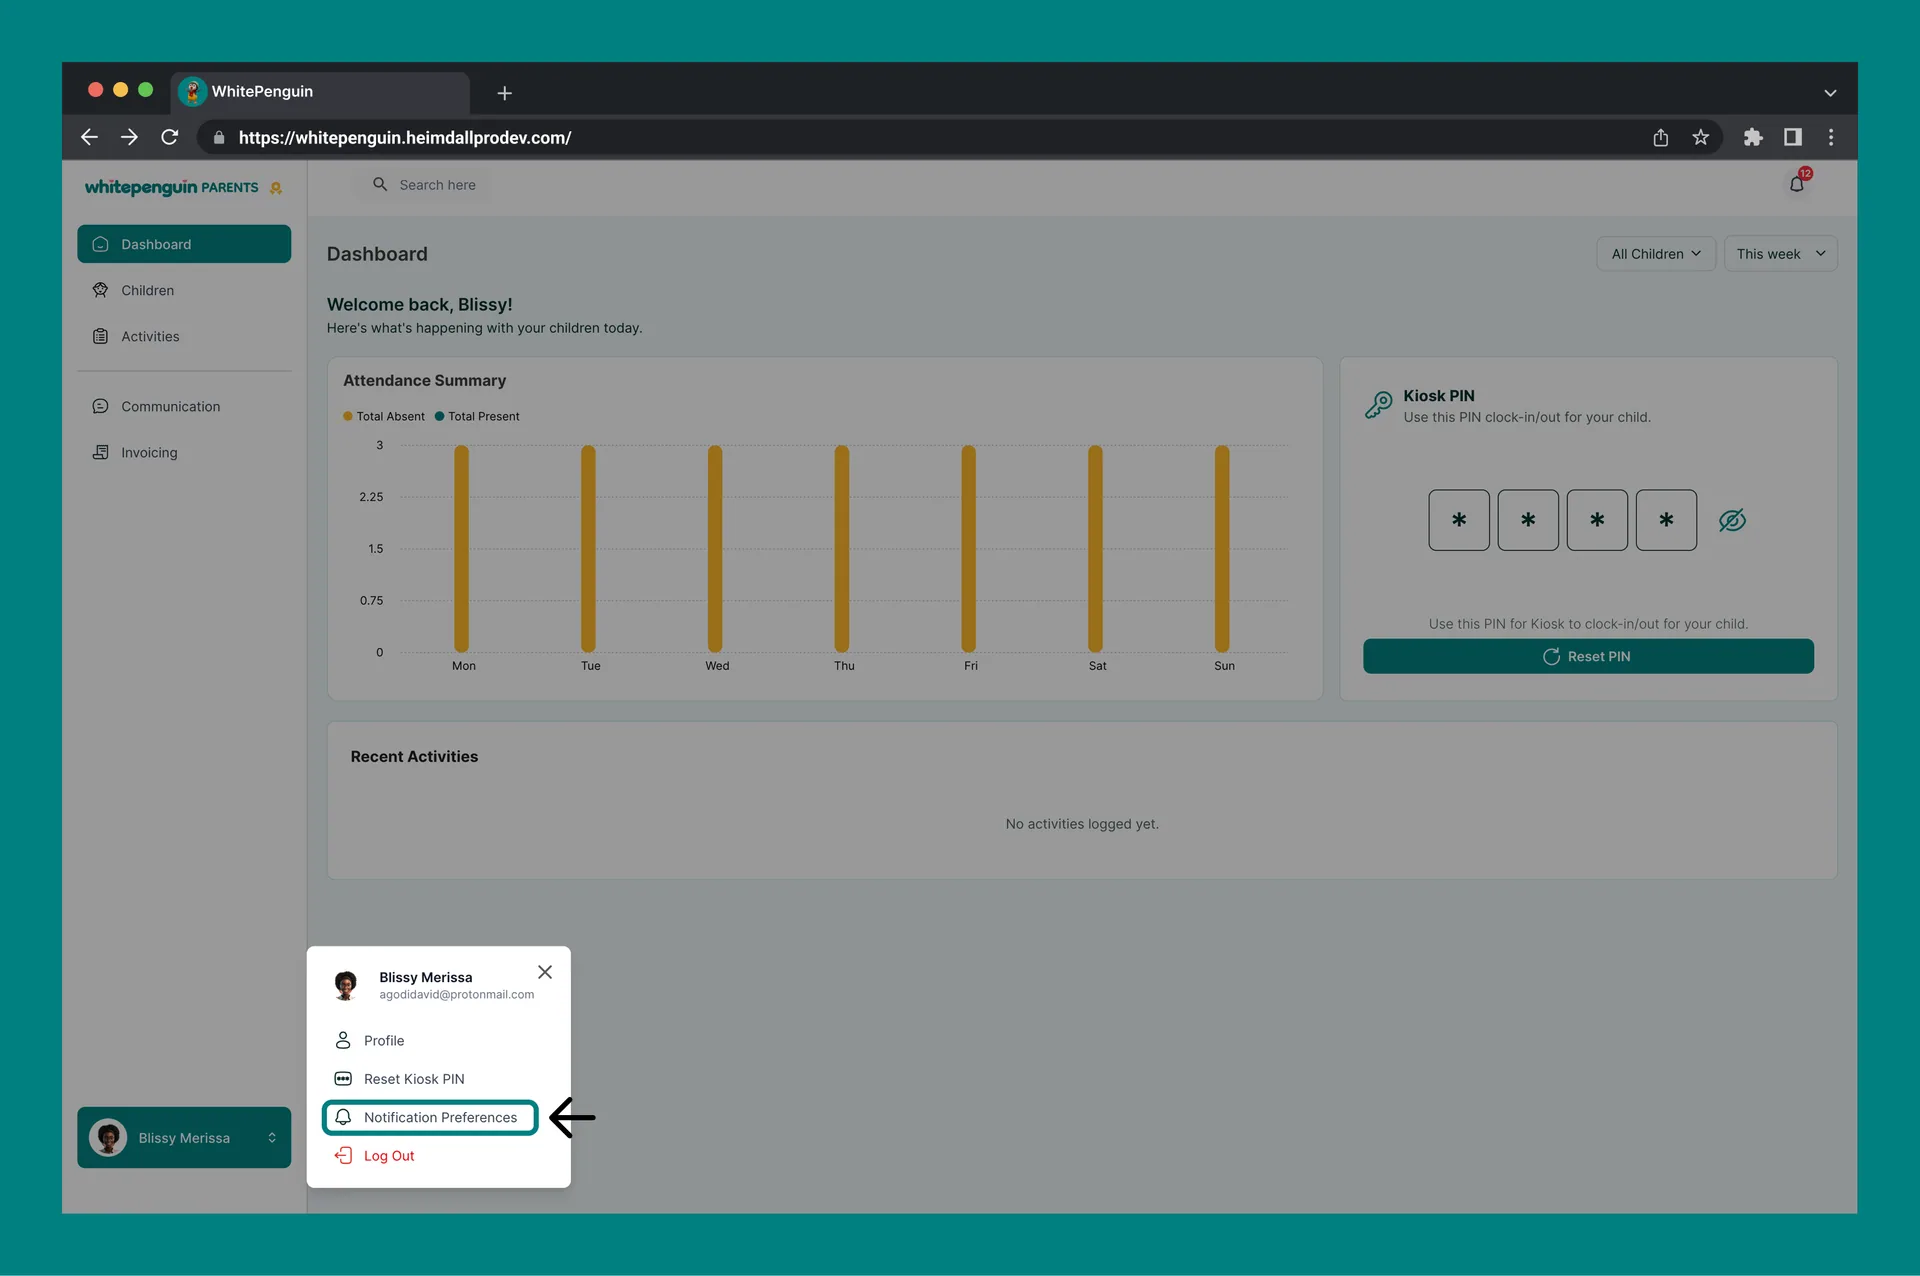Toggle the browser side panel icon

(1793, 137)
